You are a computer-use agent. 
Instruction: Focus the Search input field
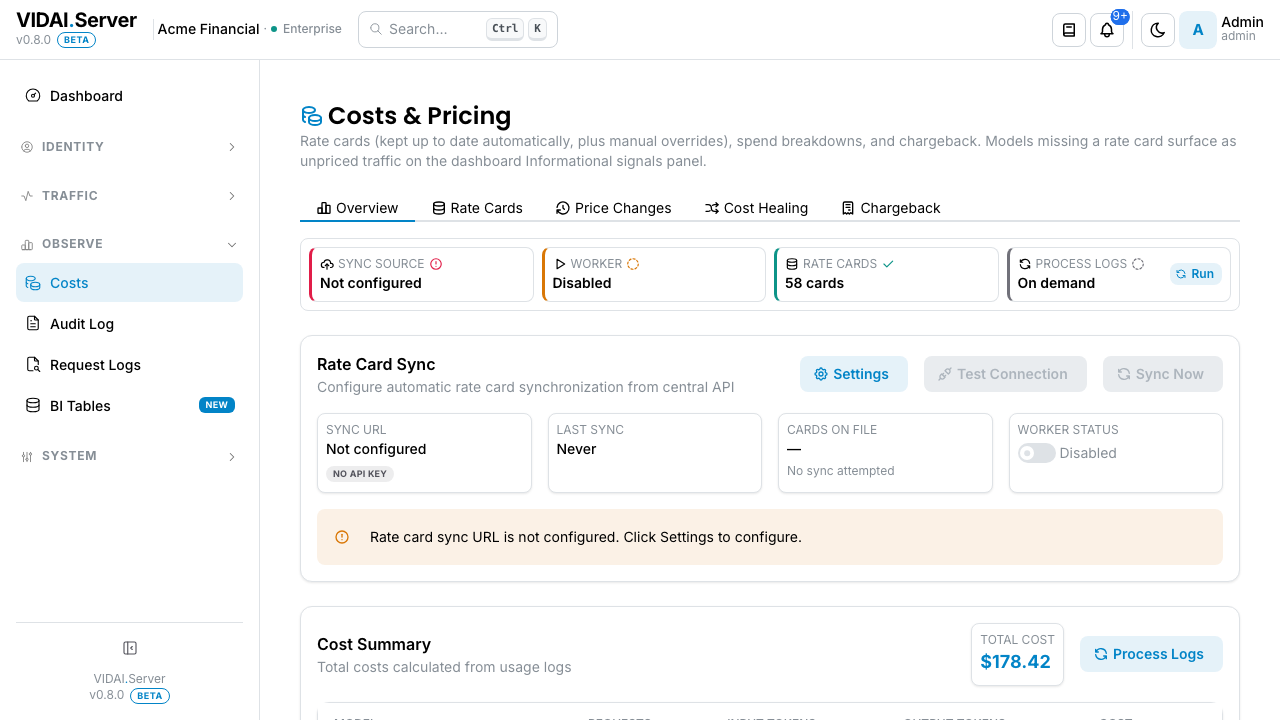458,29
